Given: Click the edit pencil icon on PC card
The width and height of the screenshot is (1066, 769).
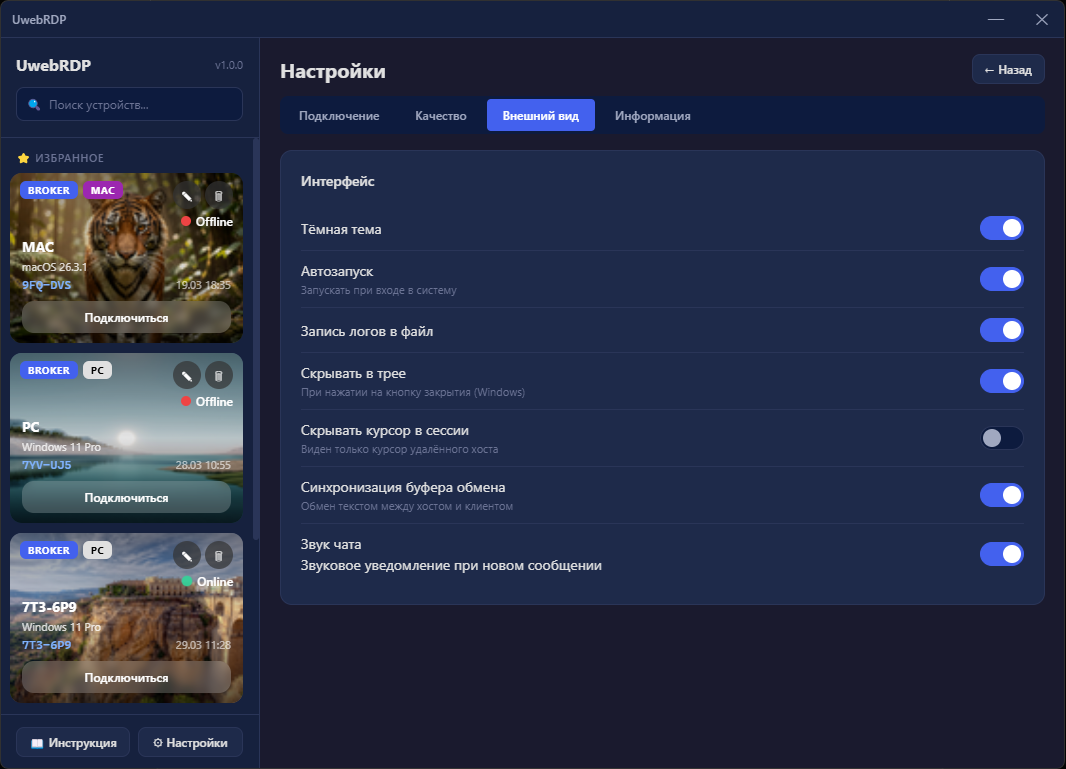Looking at the screenshot, I should pos(186,375).
